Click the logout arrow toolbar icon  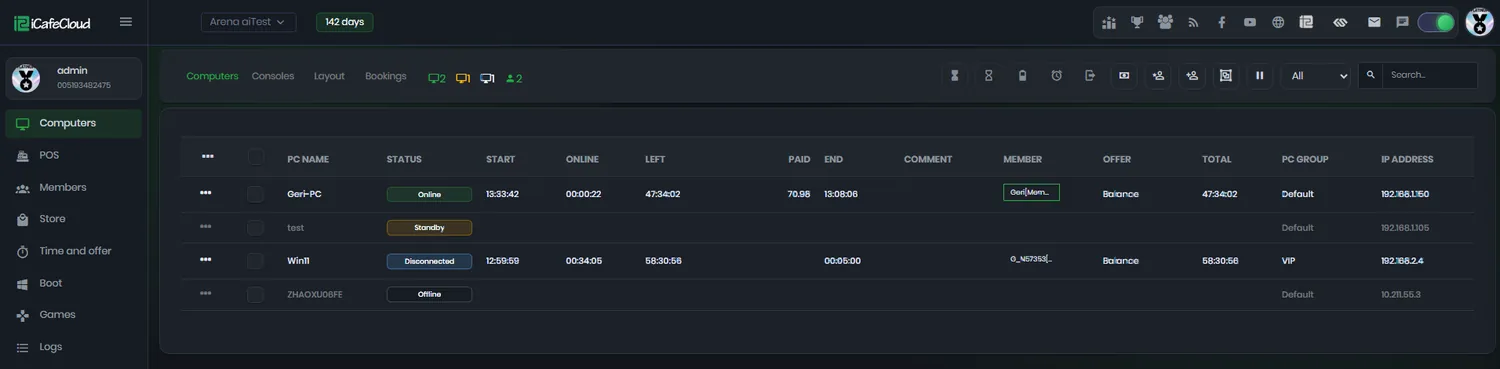1090,75
